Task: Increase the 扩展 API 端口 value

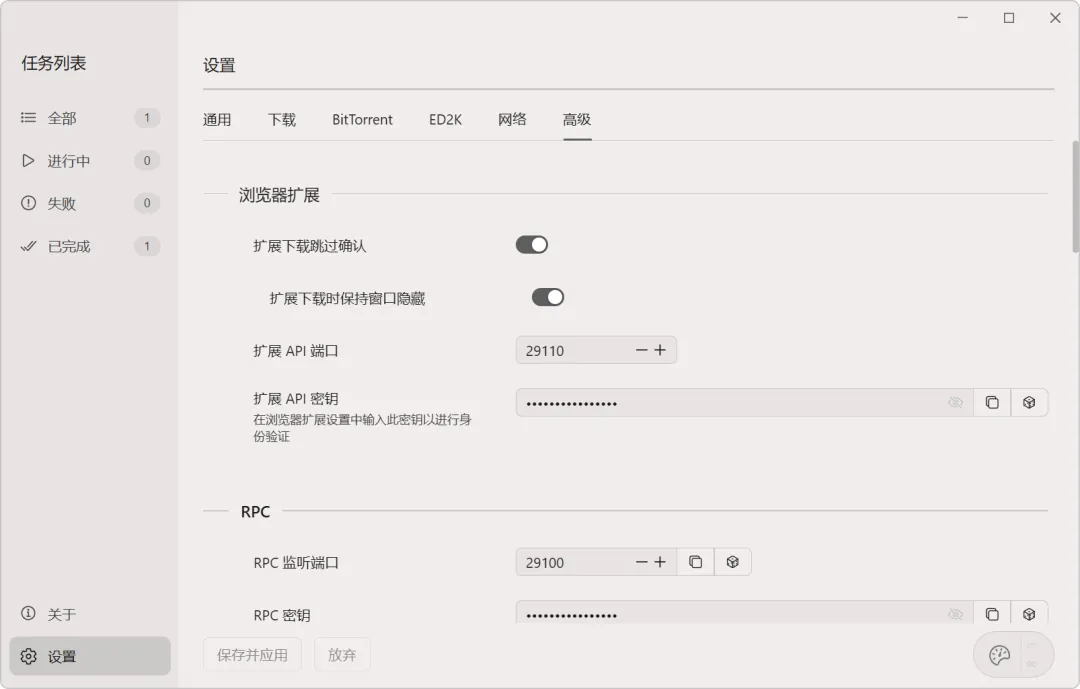Action: 660,350
